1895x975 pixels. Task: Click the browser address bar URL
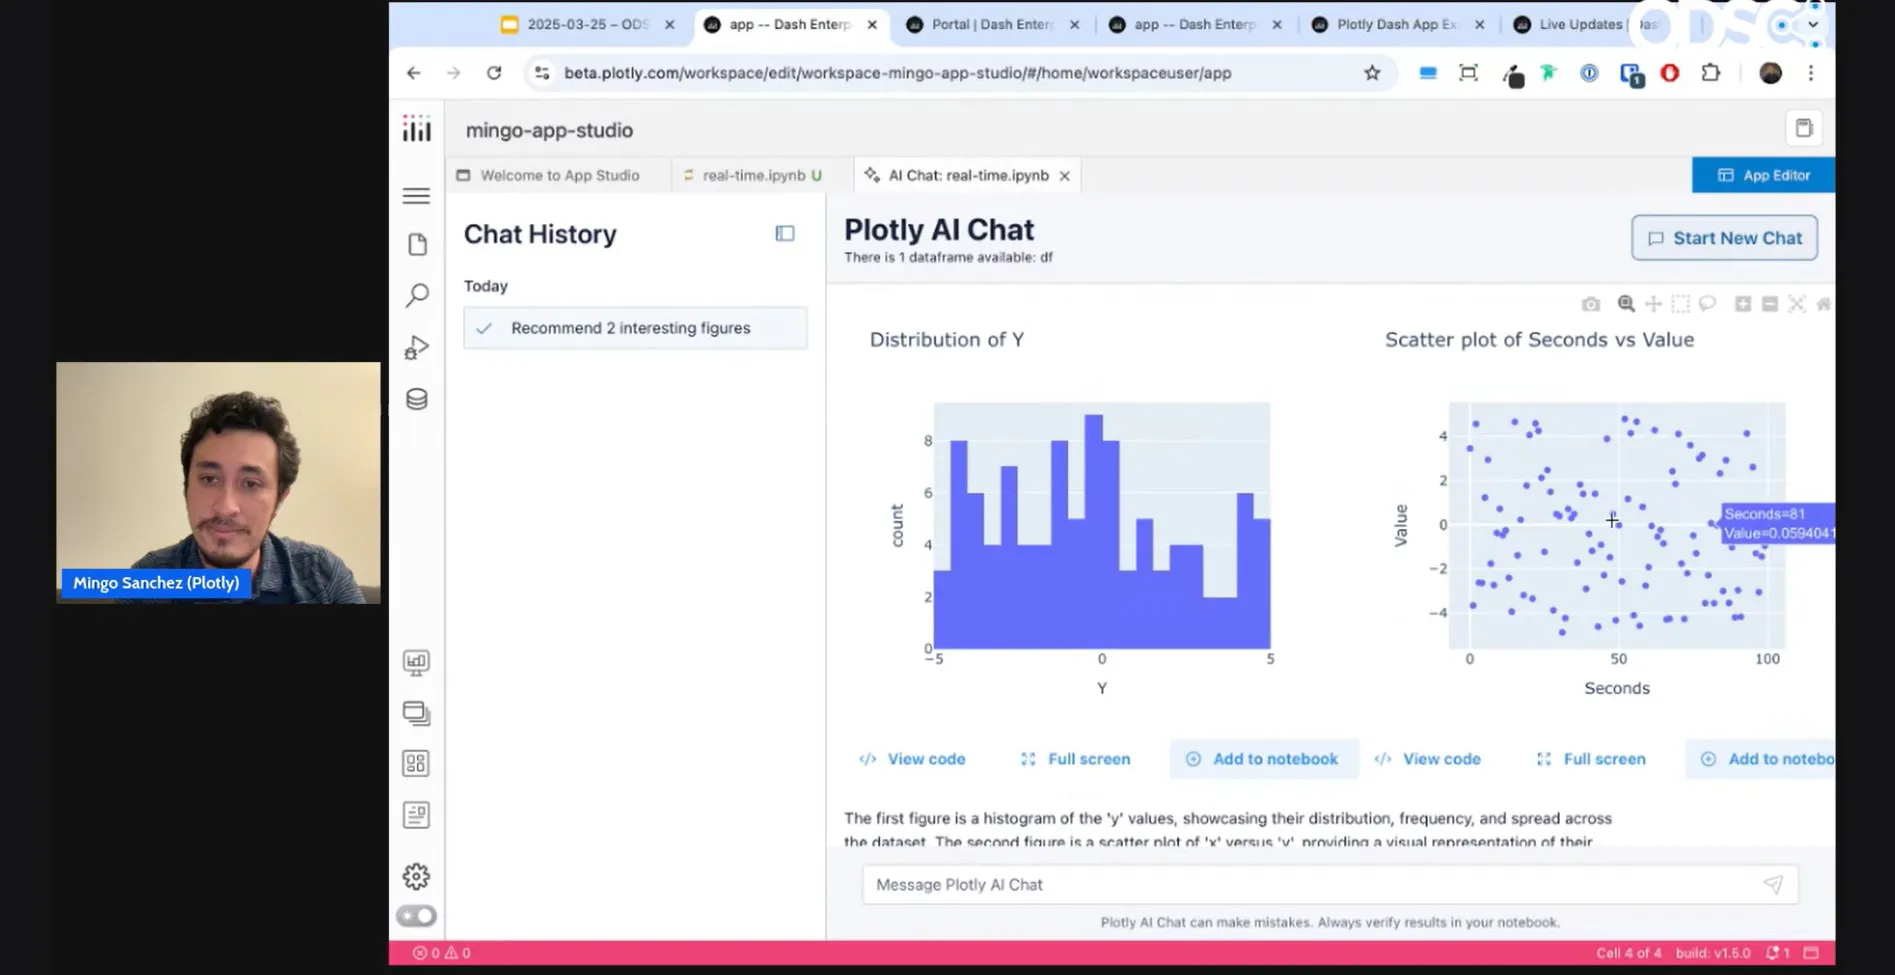pos(897,73)
